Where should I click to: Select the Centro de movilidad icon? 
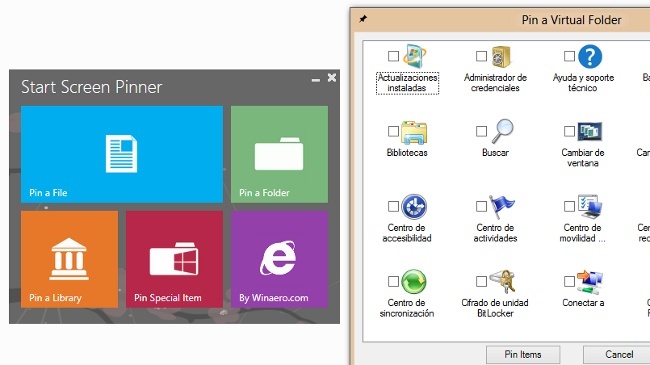pos(590,207)
